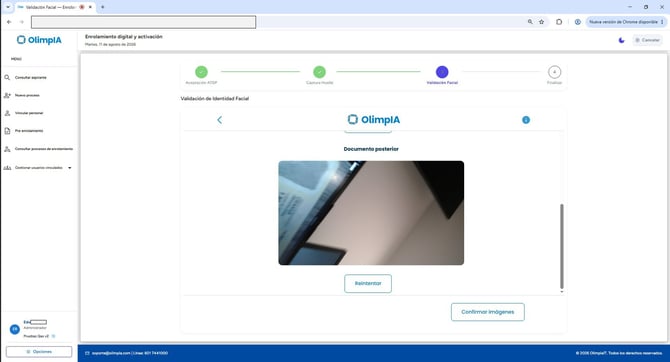
Task: Click the Validación Facial active step circle
Action: point(442,72)
